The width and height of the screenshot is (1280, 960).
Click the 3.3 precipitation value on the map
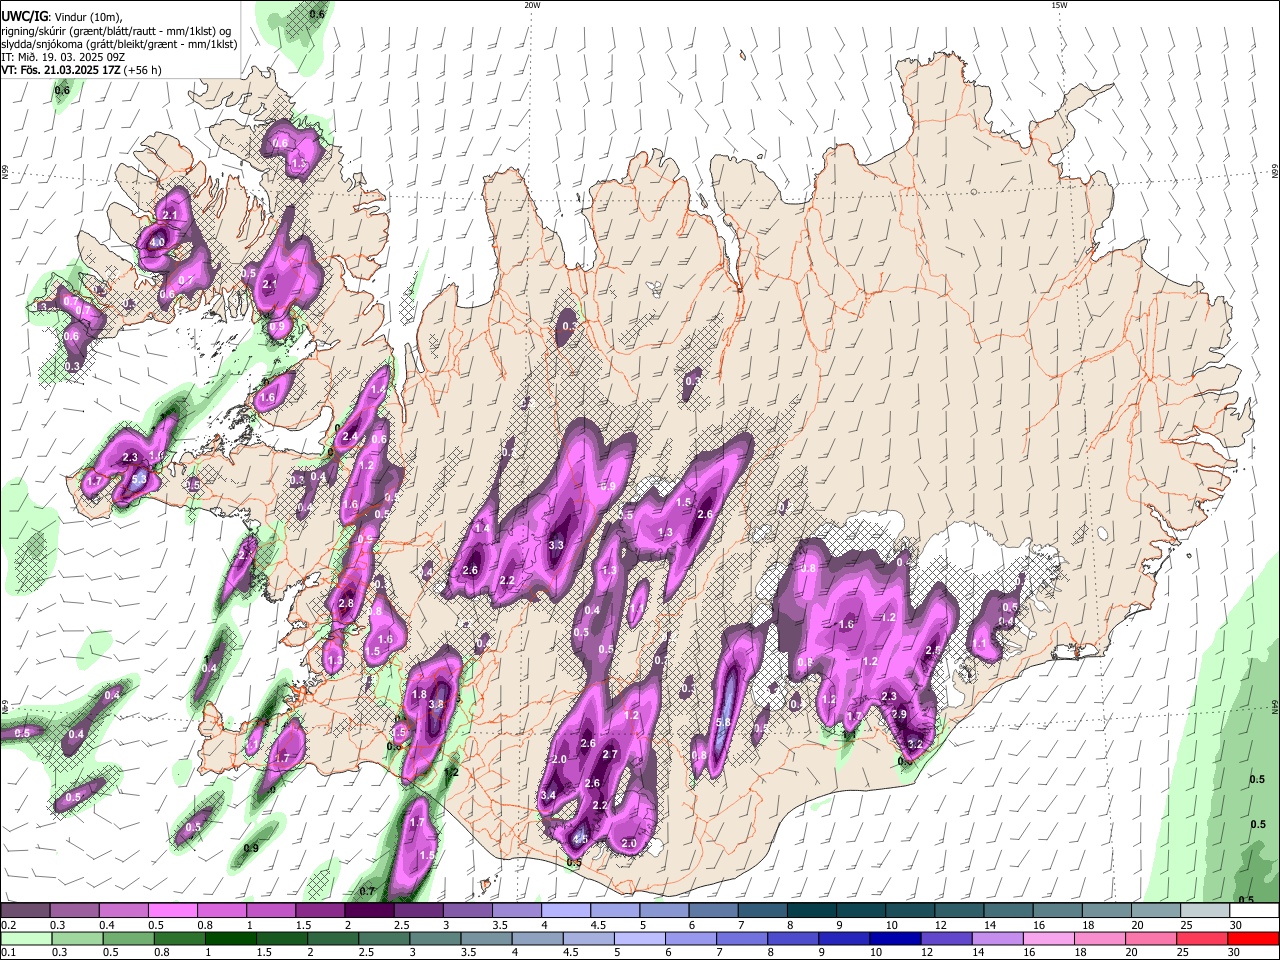(x=557, y=545)
